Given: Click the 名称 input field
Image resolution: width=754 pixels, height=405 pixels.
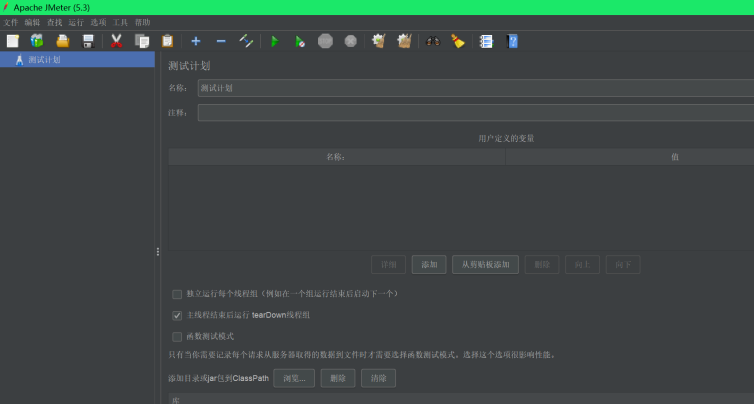Looking at the screenshot, I should (x=476, y=88).
